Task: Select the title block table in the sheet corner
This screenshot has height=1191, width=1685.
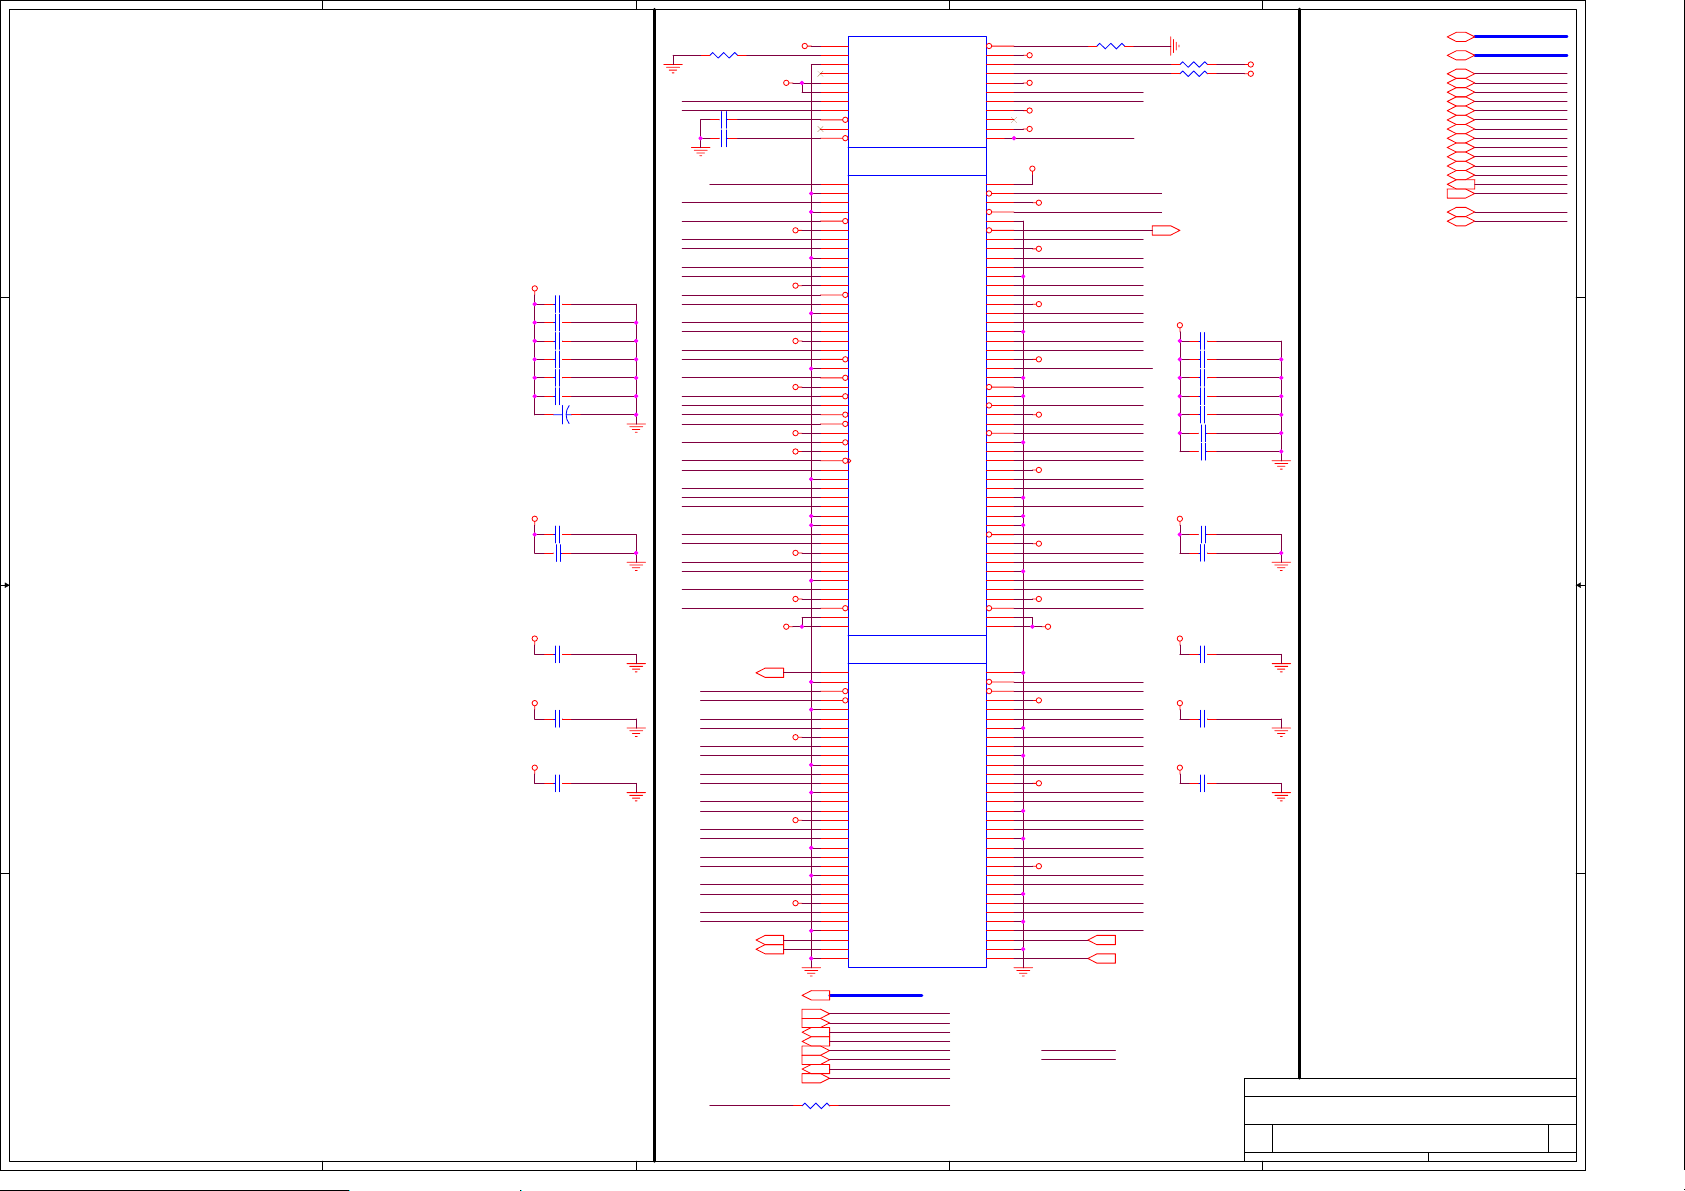Action: click(x=1410, y=1120)
